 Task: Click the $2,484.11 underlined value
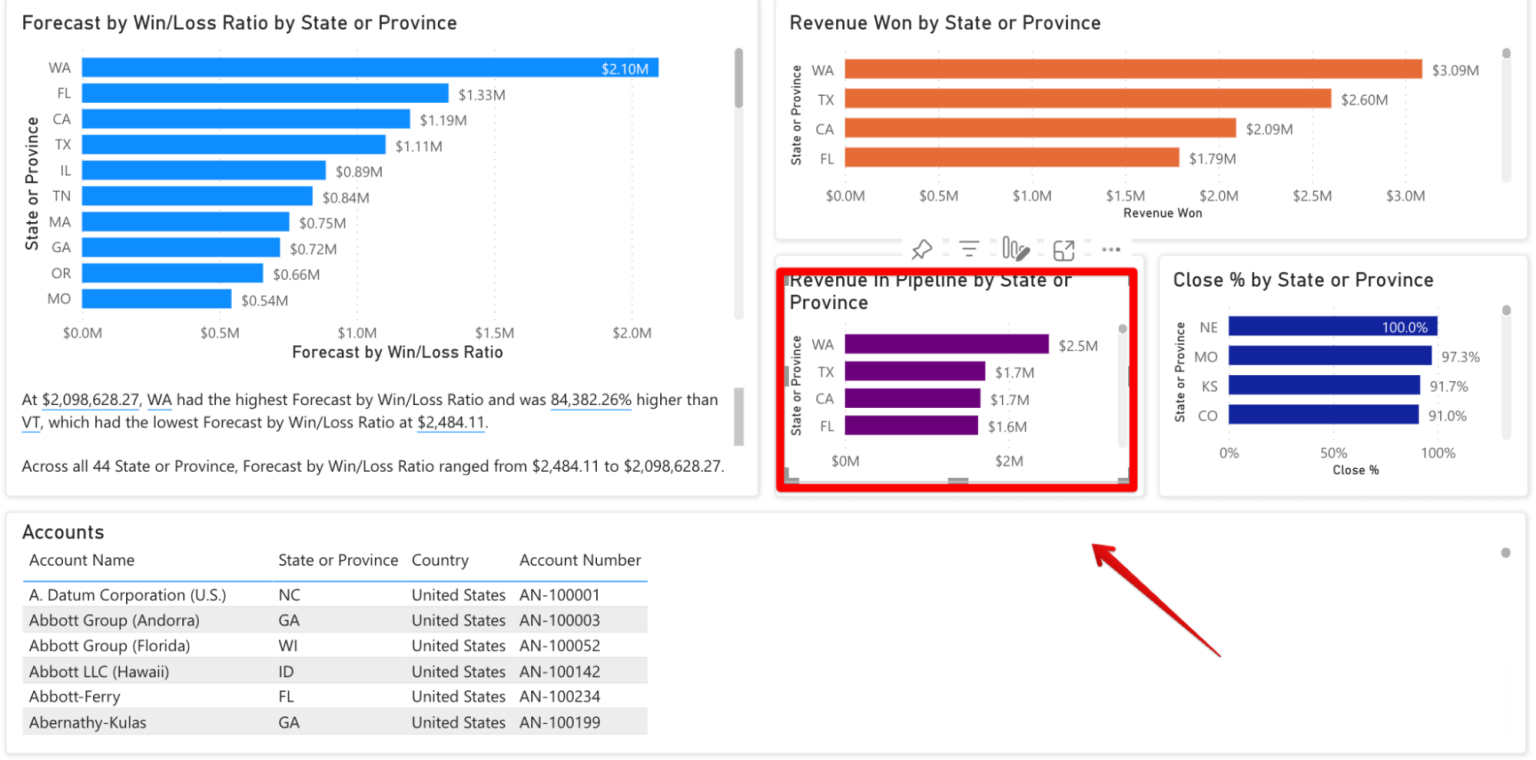click(451, 423)
